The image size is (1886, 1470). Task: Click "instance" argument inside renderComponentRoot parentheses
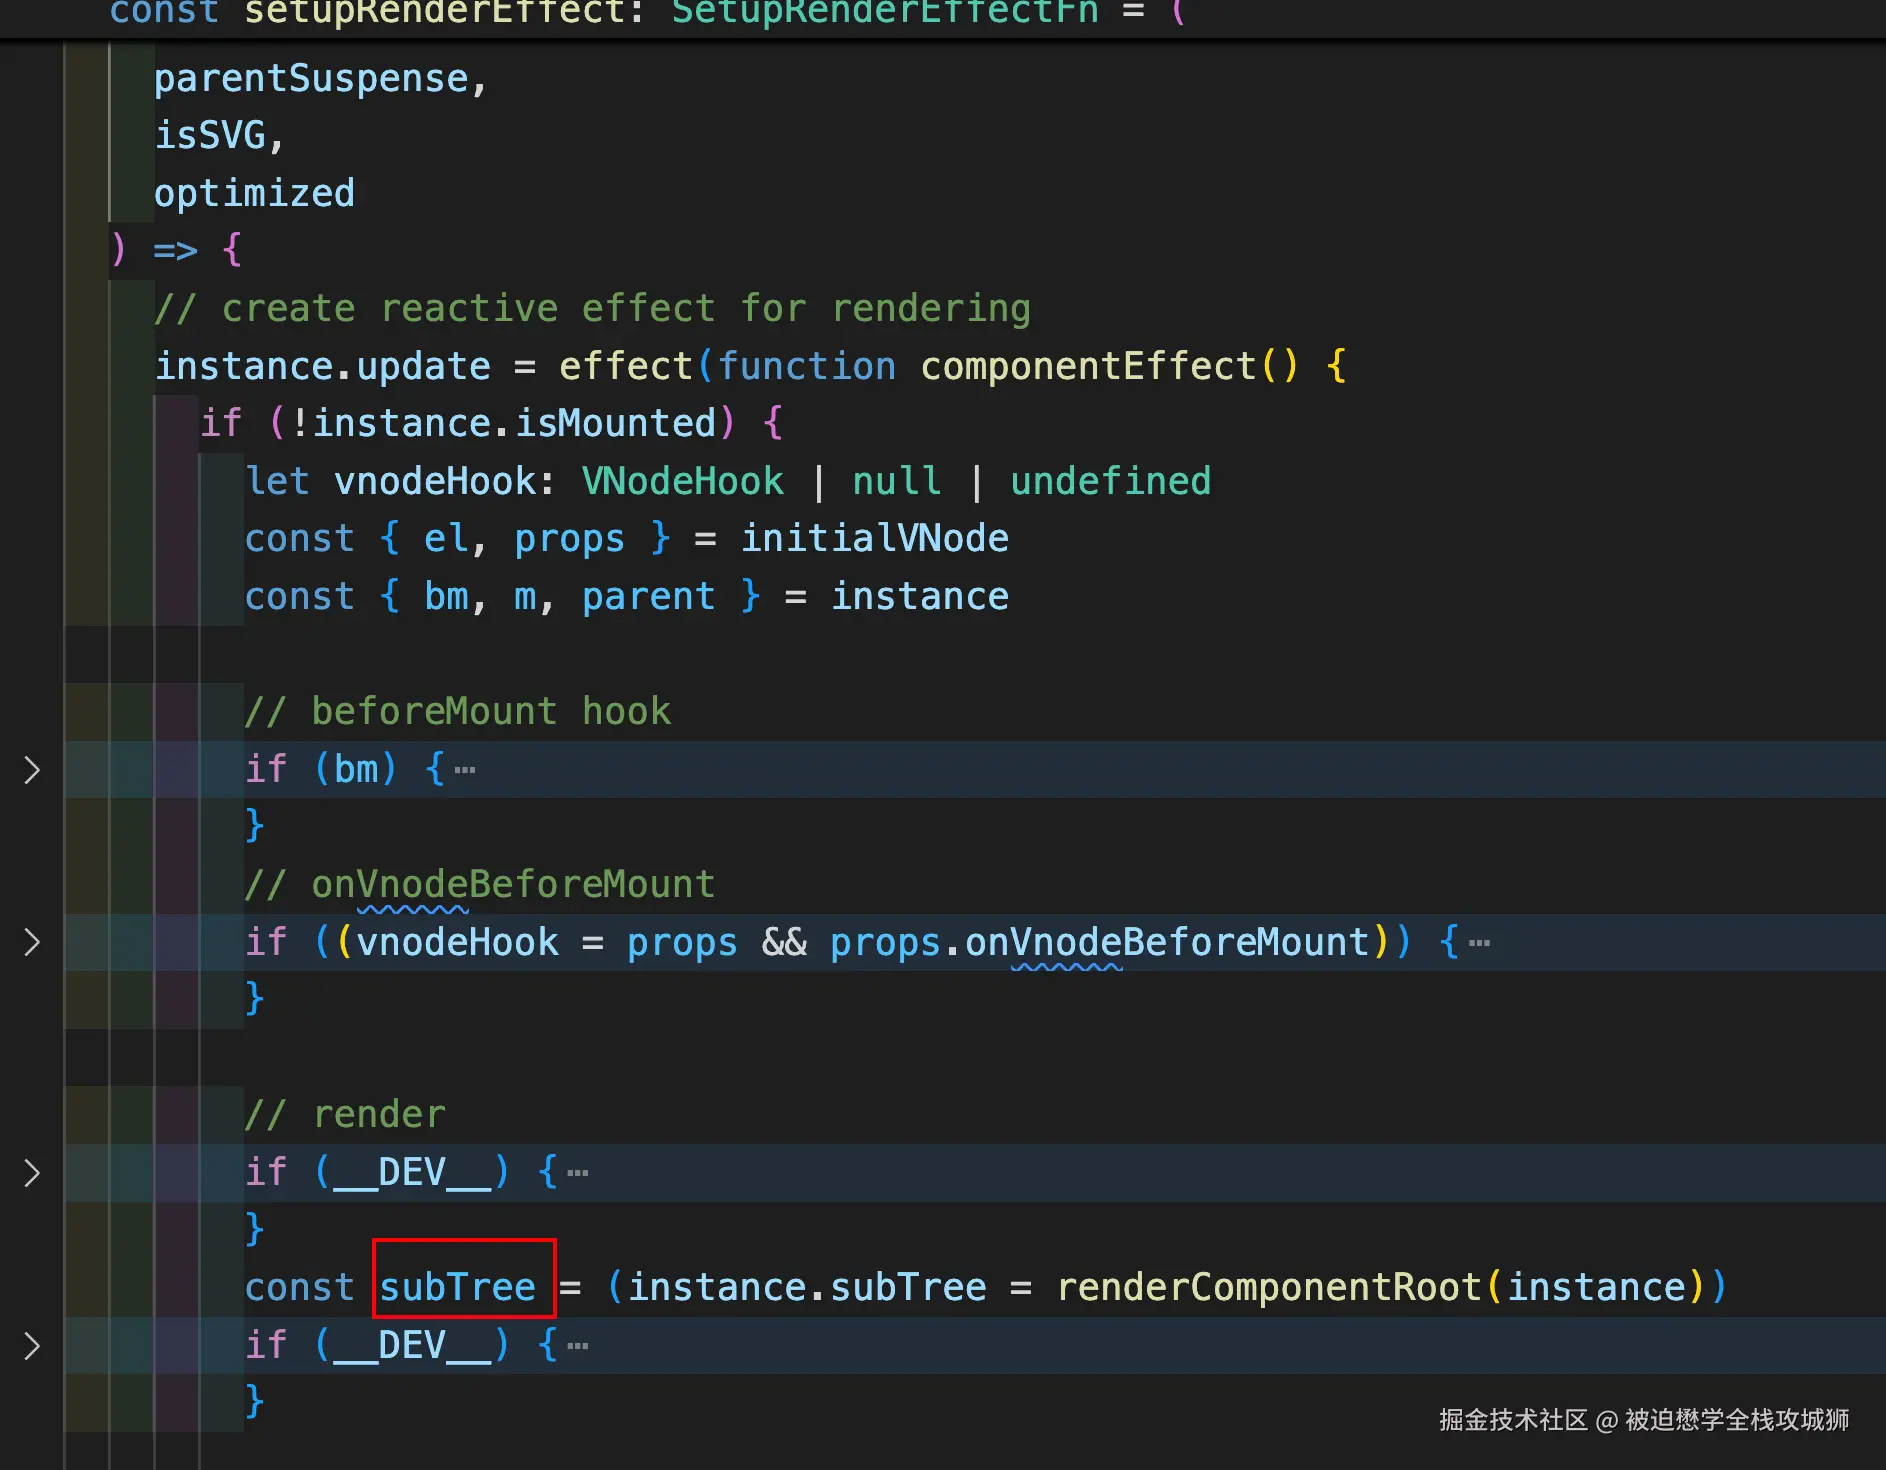[x=1597, y=1288]
